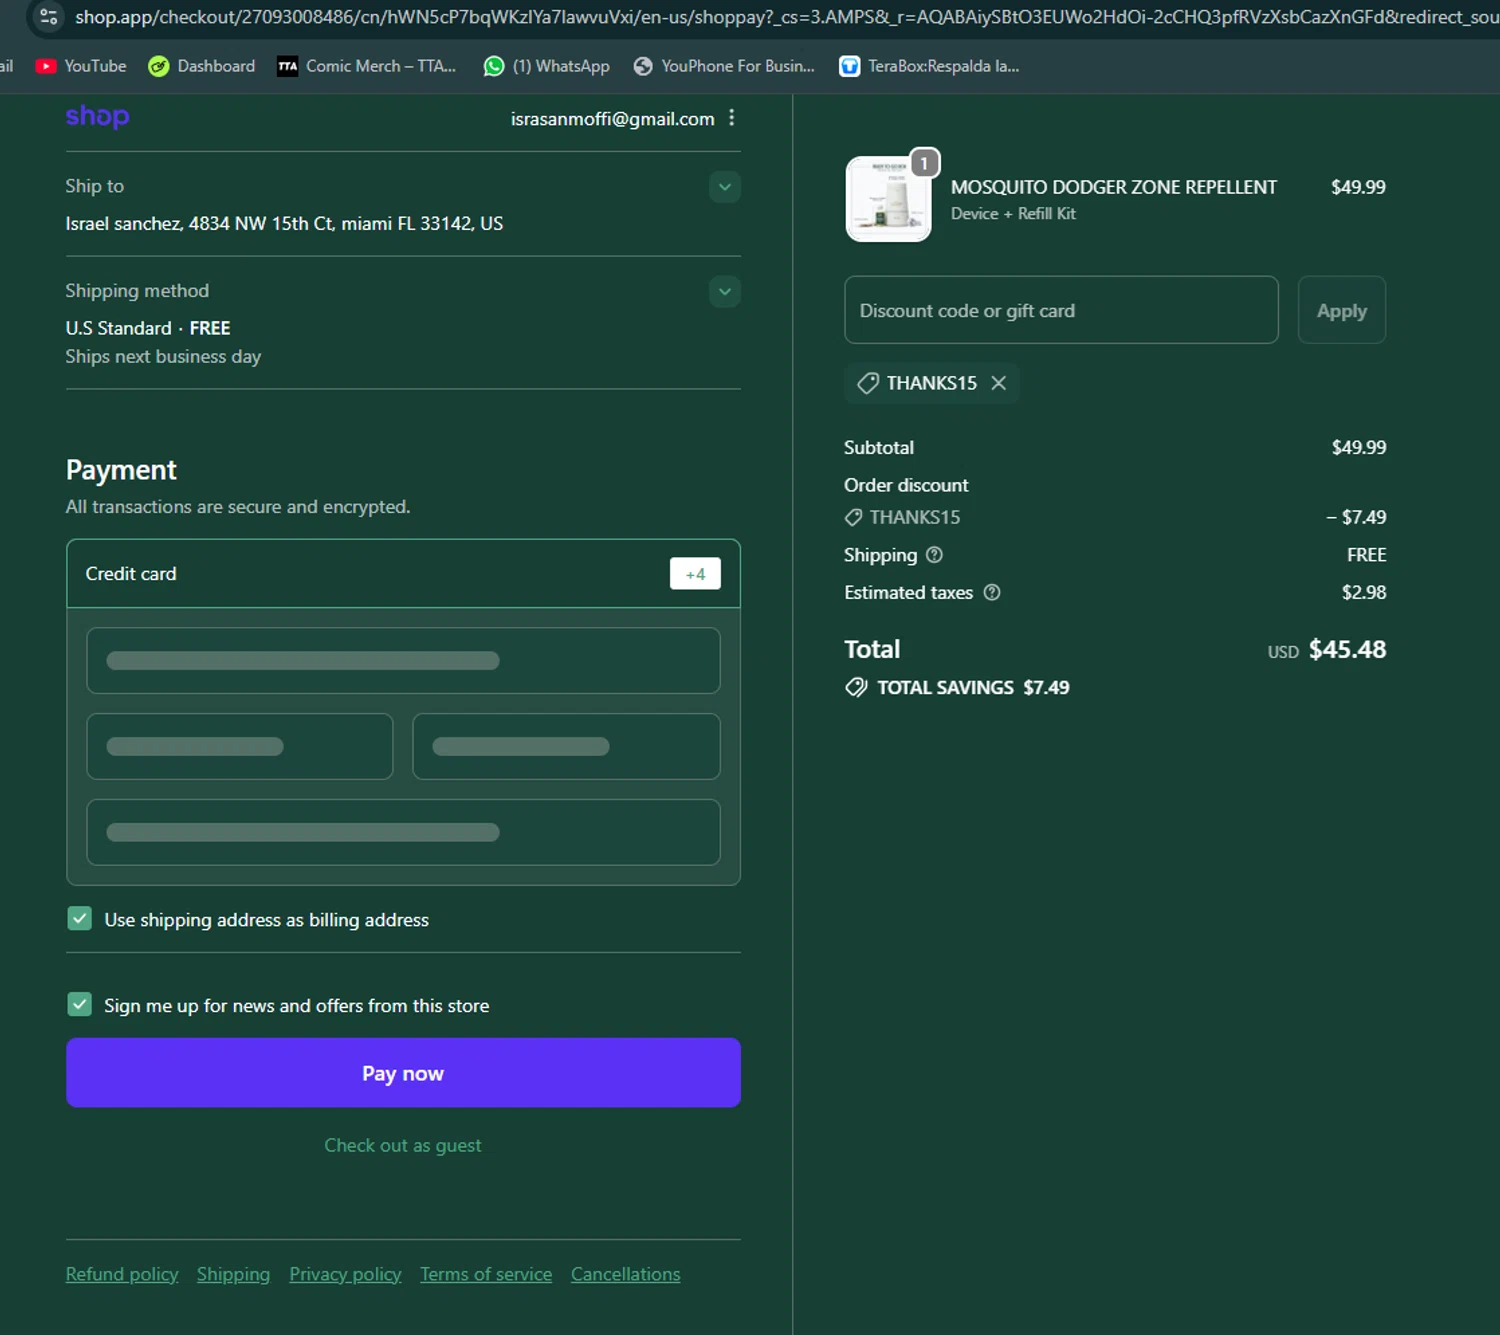Click the Pay now button

[x=403, y=1073]
